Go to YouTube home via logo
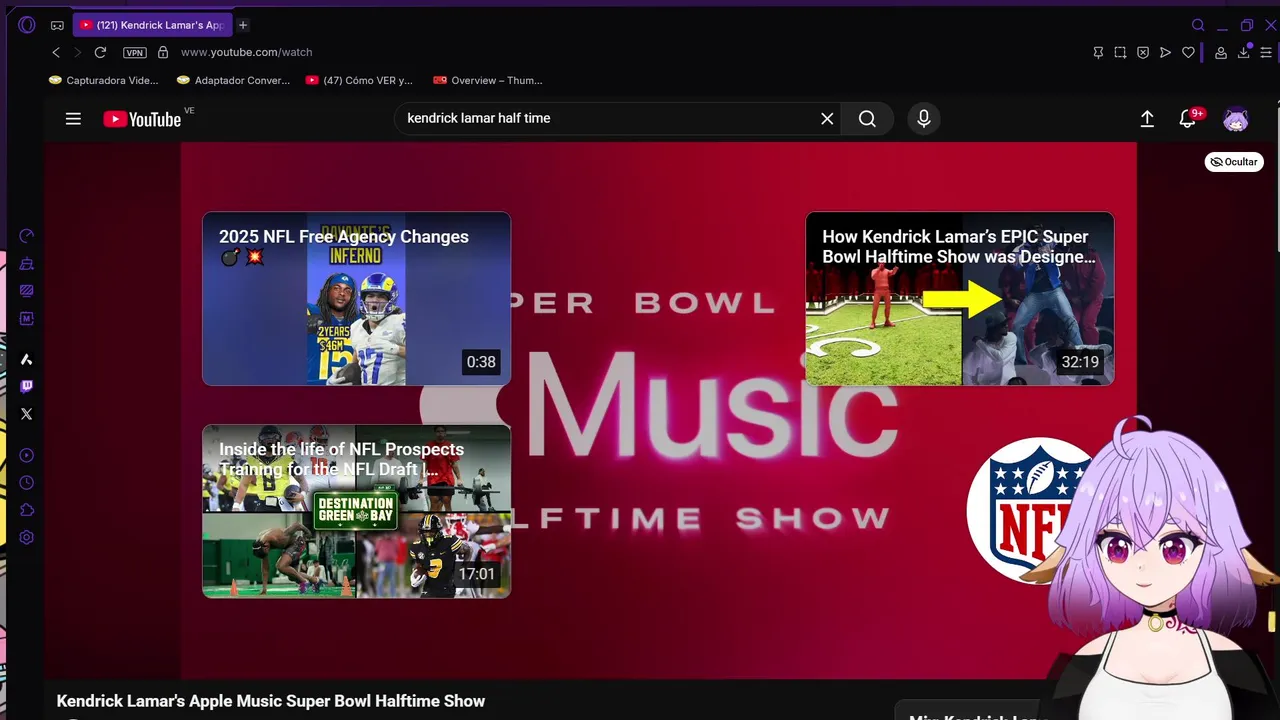The image size is (1280, 720). (x=142, y=119)
